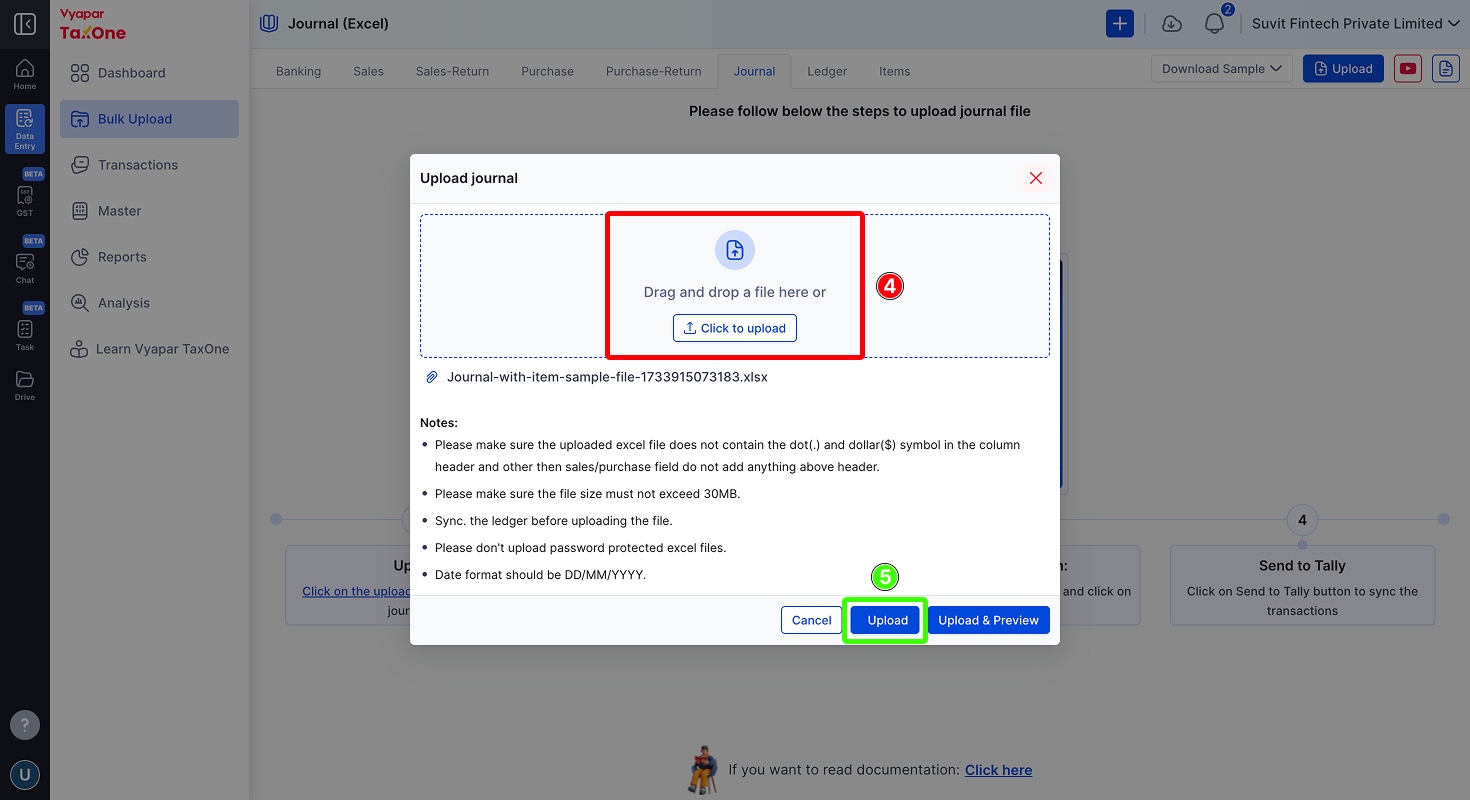Collapse the sidebar with the panel icon
Screen dimensions: 1470x800
tap(25, 24)
